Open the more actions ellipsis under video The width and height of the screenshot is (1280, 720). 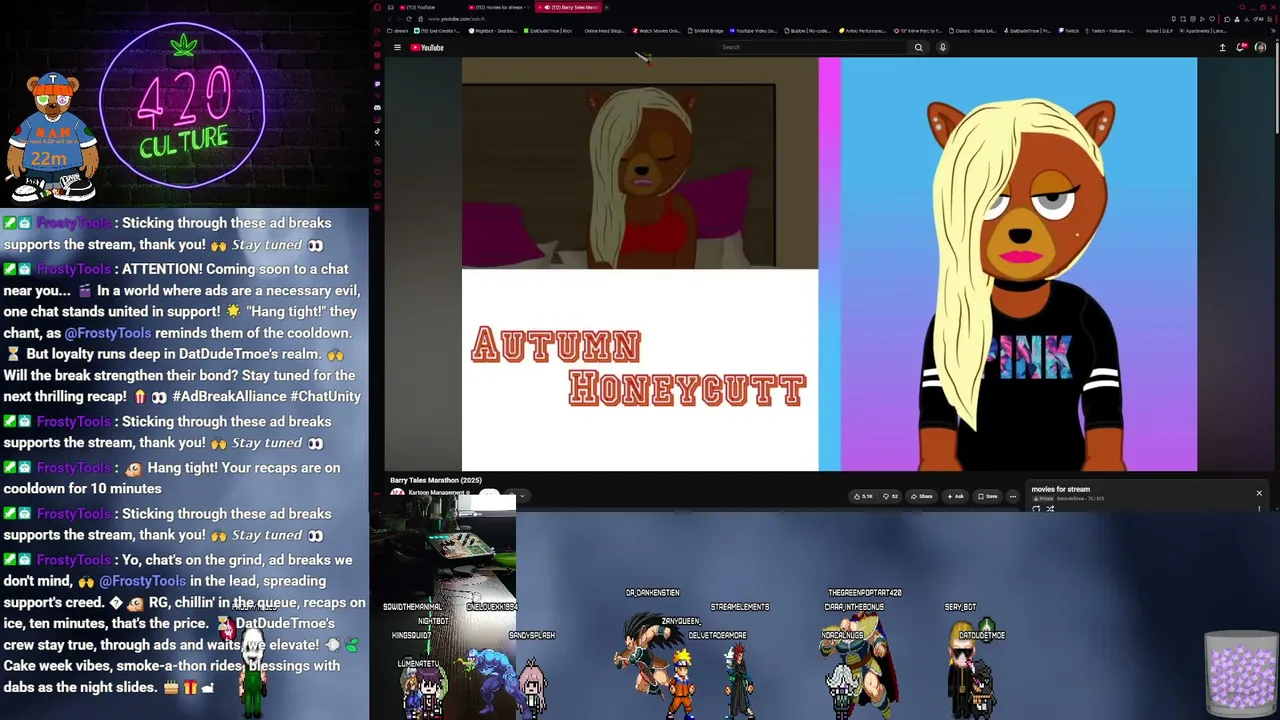(x=1012, y=496)
